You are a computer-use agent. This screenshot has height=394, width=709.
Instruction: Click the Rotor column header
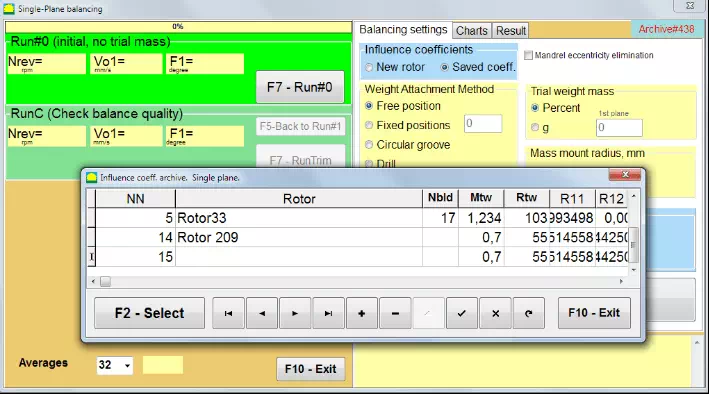[299, 199]
